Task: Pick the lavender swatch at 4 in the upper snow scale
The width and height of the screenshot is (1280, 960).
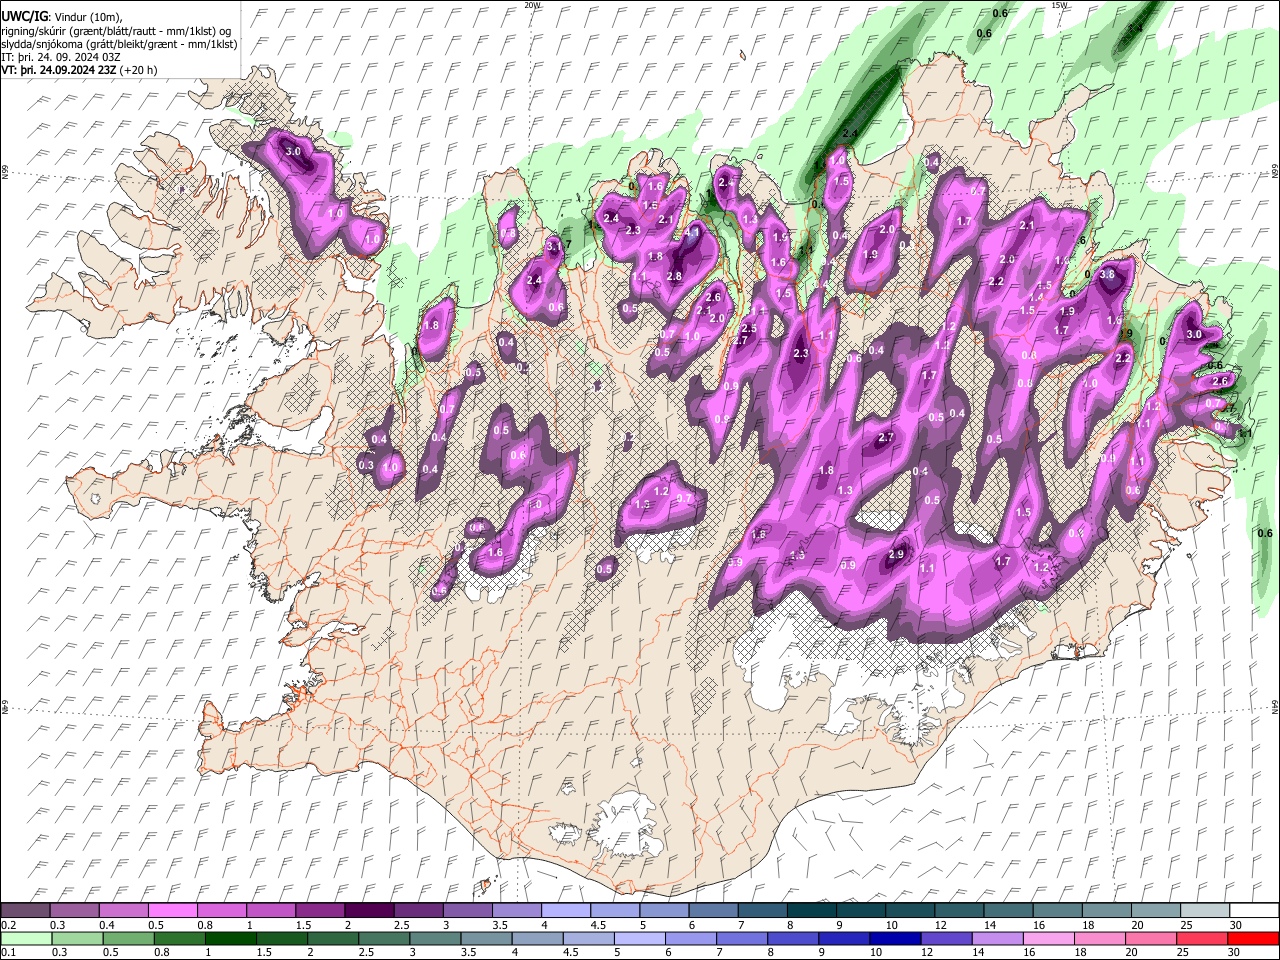Action: tap(566, 911)
